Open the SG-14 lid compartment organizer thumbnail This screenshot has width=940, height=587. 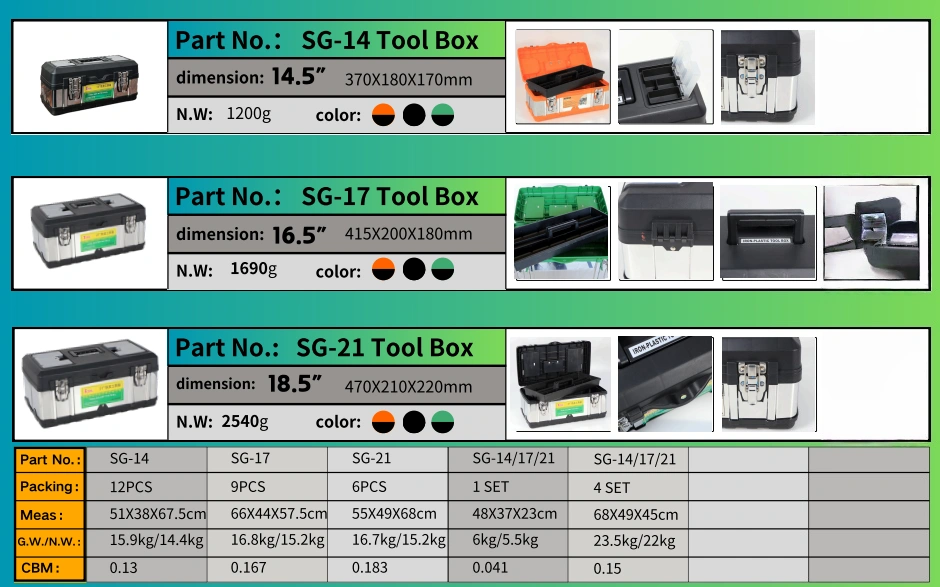click(665, 77)
